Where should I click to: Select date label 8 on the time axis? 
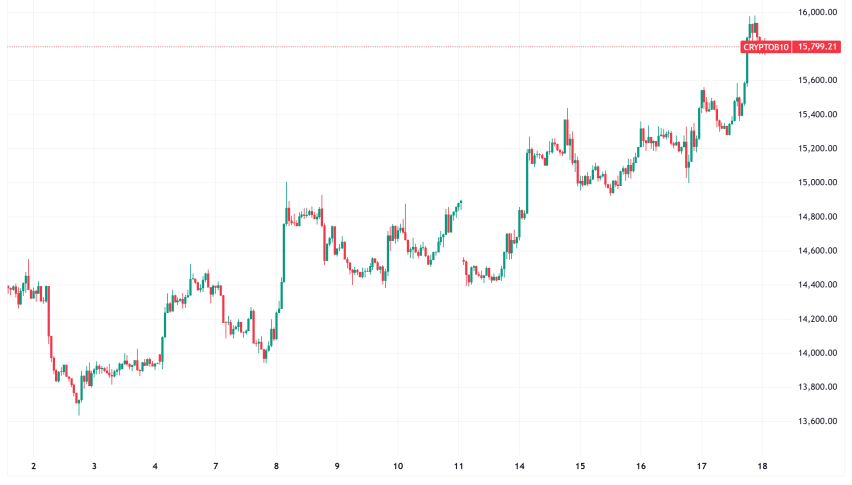pos(277,466)
